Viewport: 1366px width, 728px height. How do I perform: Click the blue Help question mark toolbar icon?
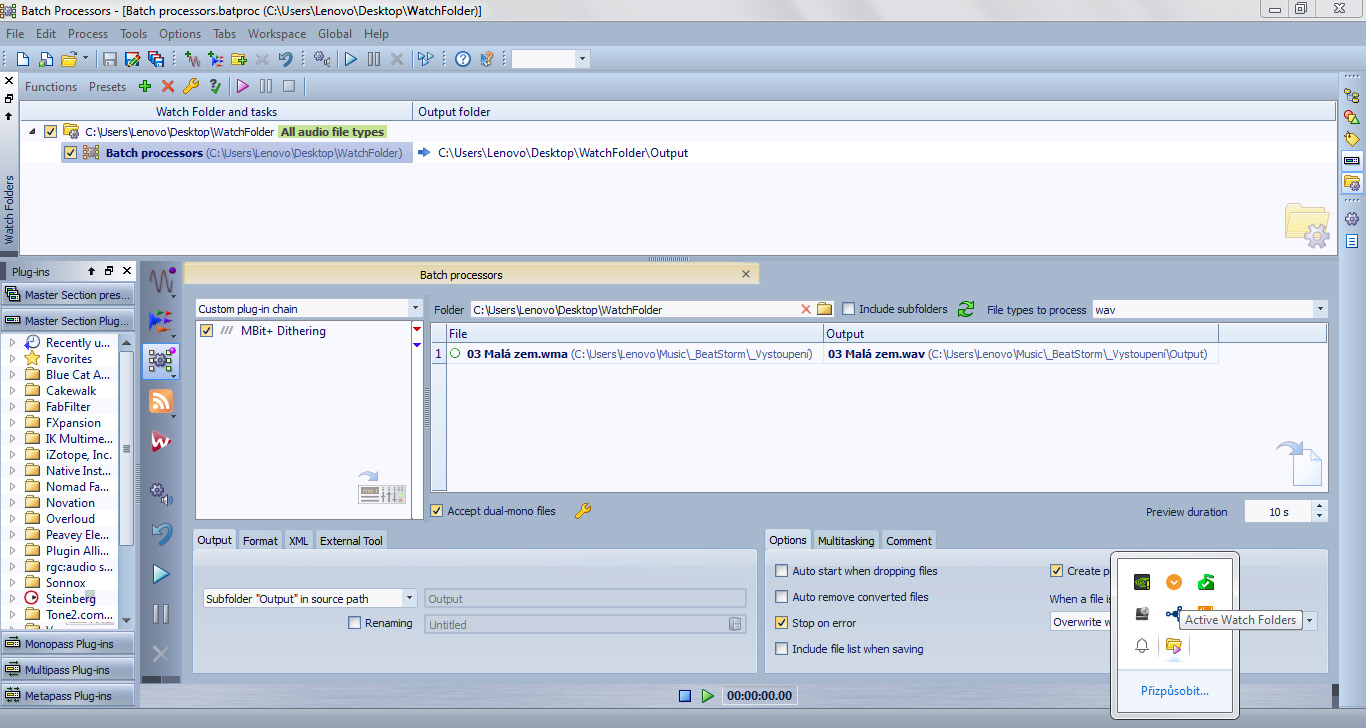tap(463, 59)
